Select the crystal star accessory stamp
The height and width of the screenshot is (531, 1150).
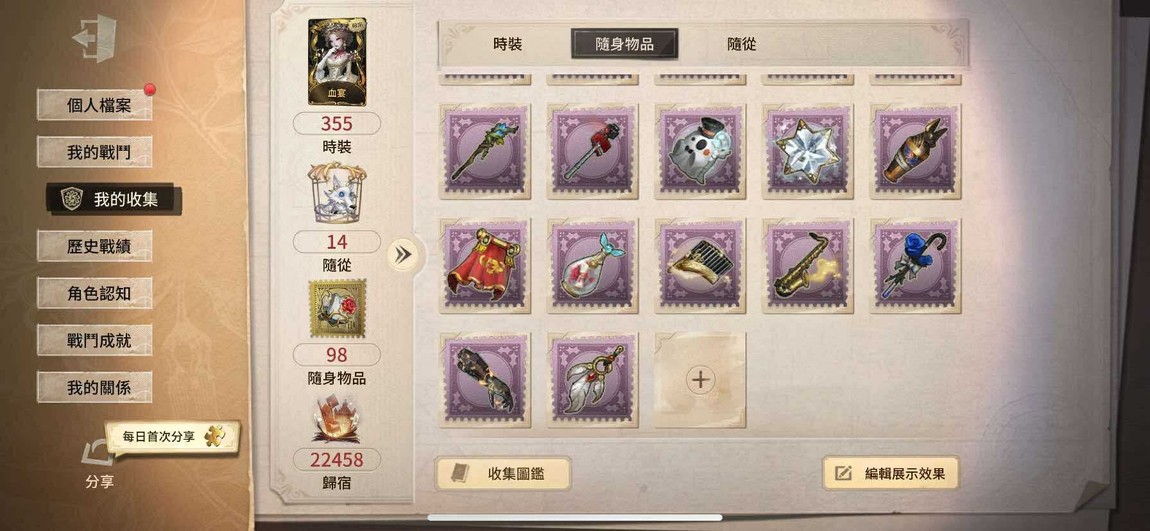[x=807, y=151]
